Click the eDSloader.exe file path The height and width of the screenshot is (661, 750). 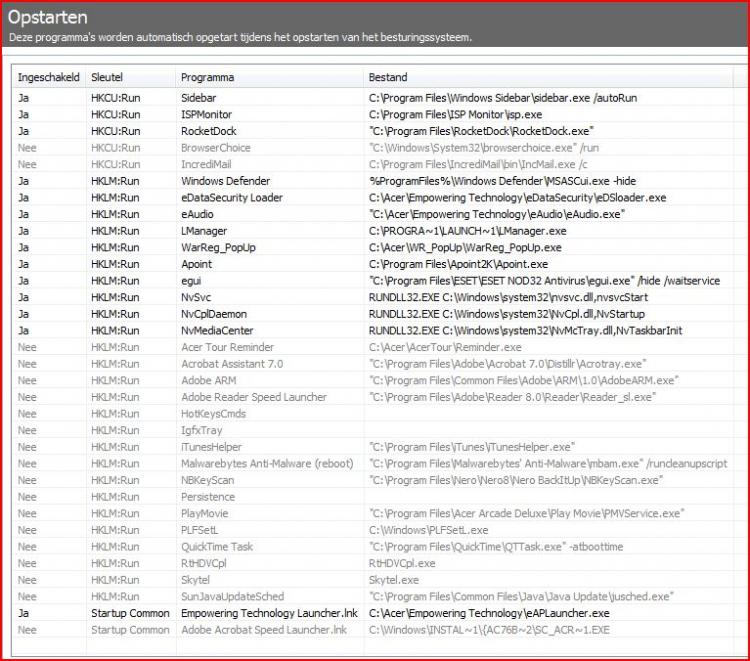517,198
